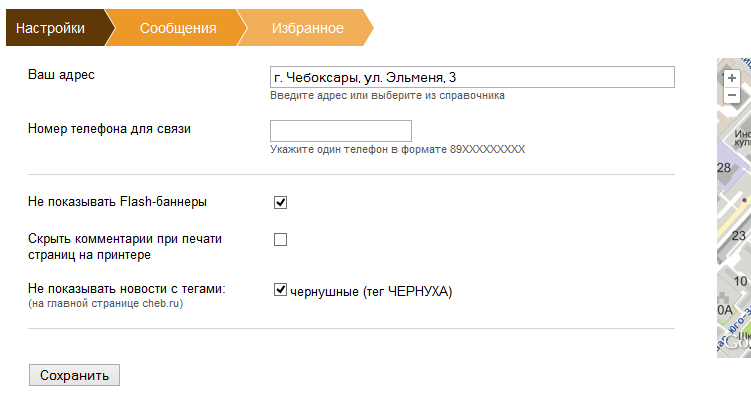Click the Google logo on the map
The height and width of the screenshot is (396, 751).
pos(738,342)
